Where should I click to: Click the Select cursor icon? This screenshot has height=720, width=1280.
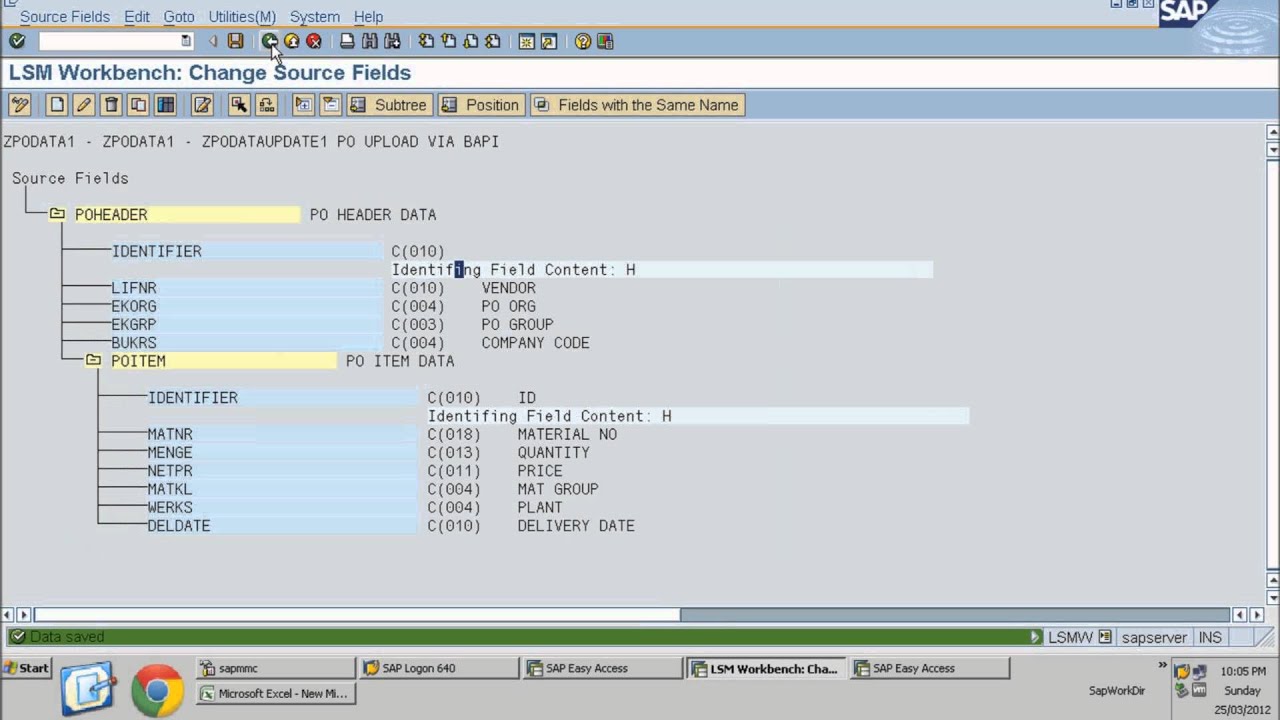[x=239, y=105]
